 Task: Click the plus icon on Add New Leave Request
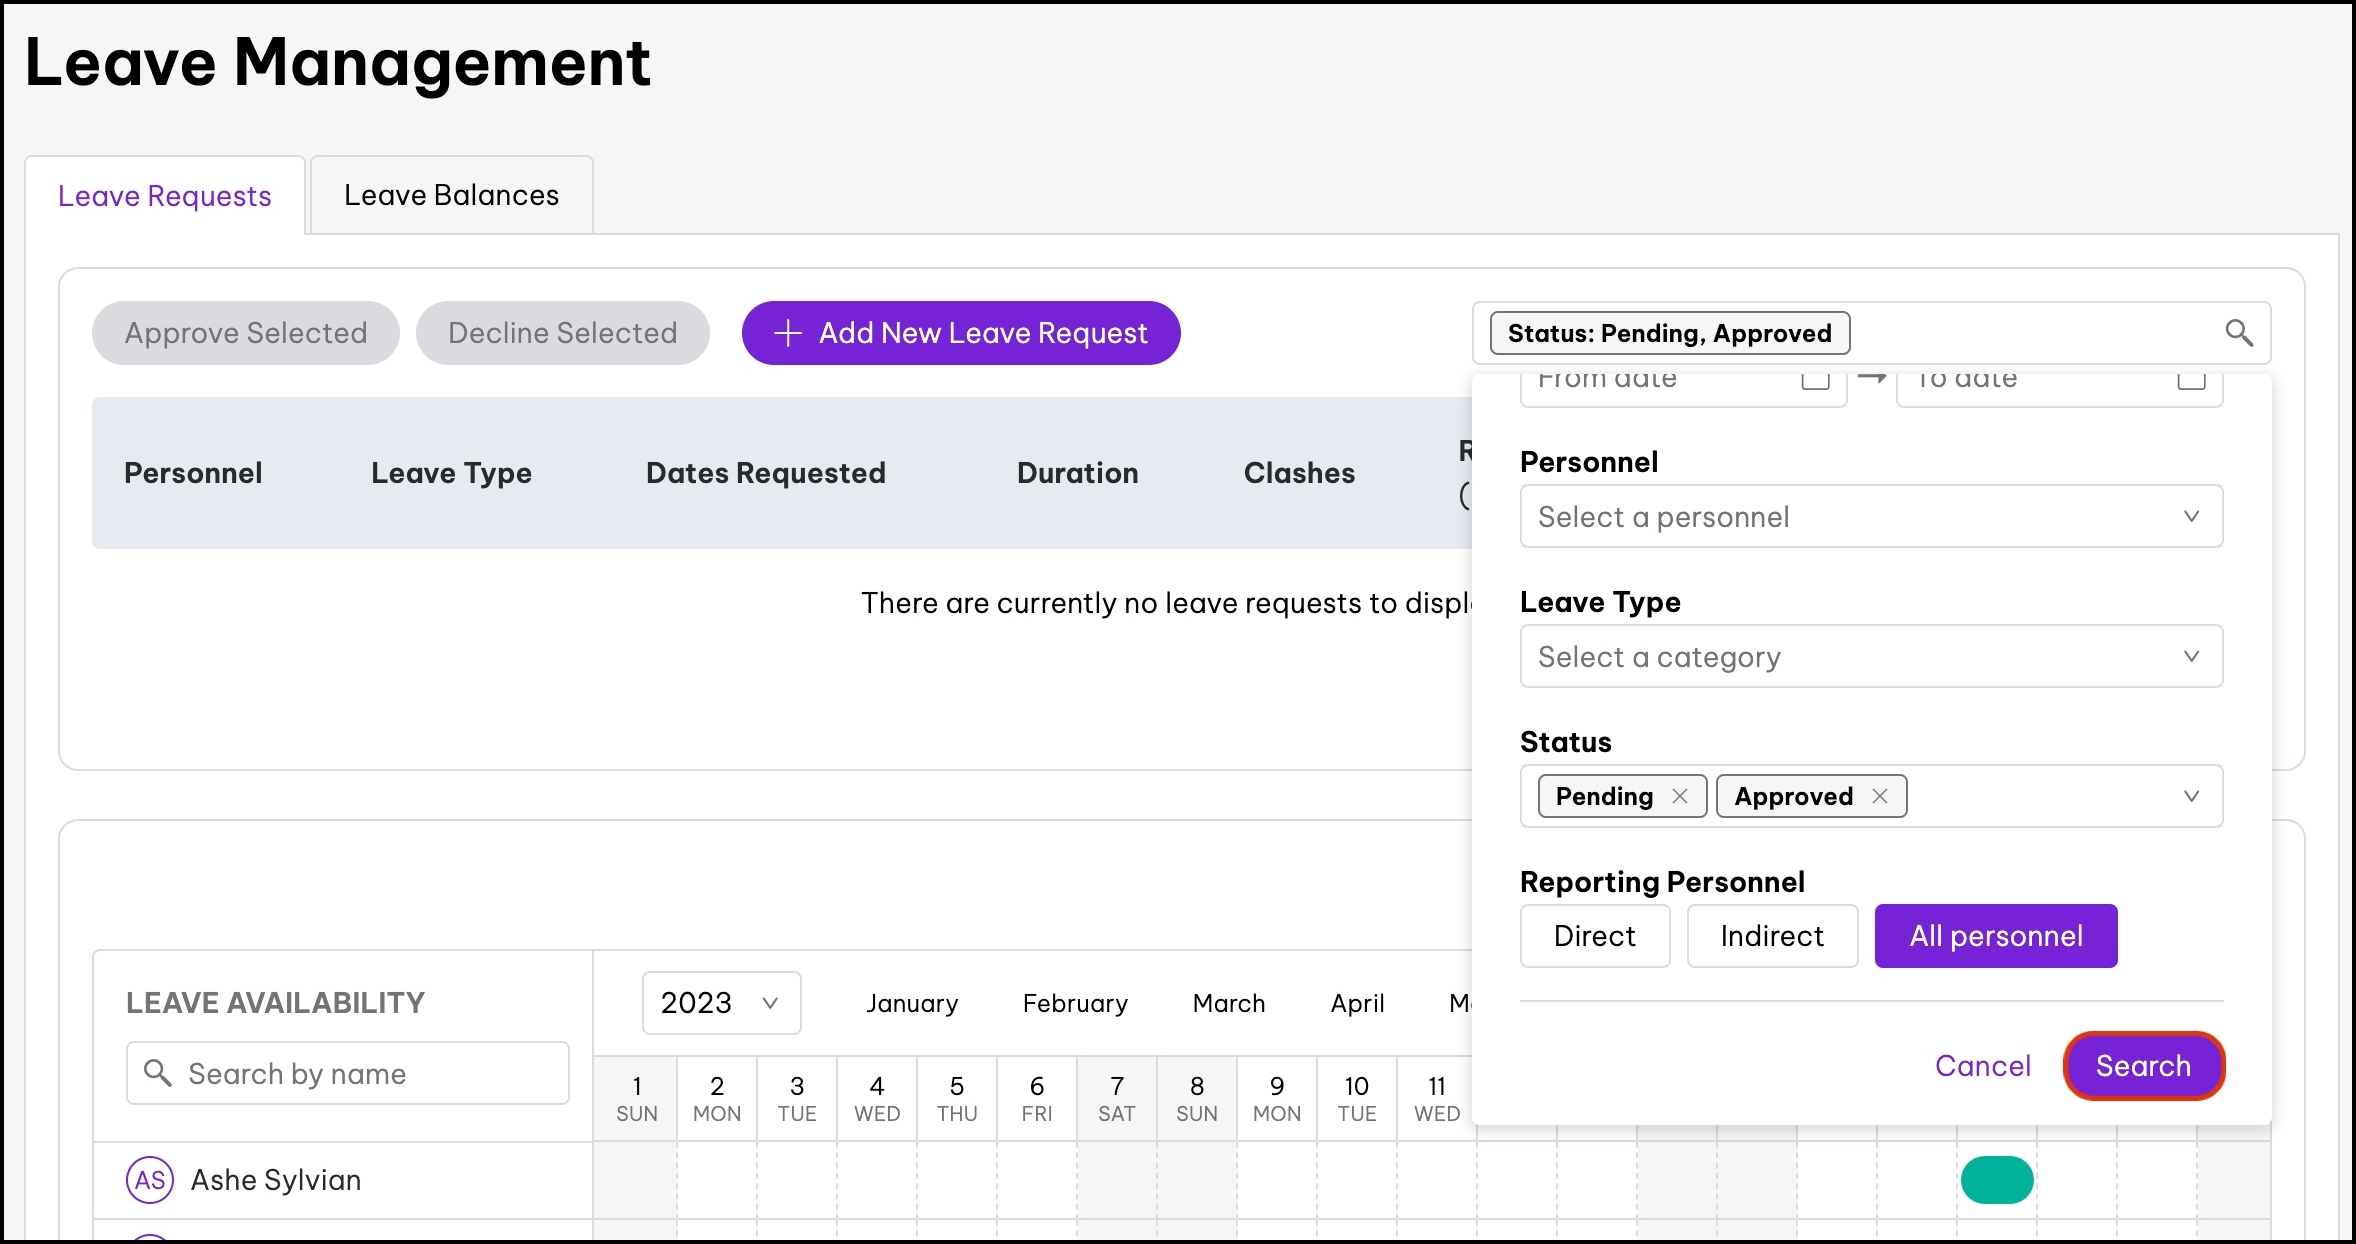[x=788, y=333]
